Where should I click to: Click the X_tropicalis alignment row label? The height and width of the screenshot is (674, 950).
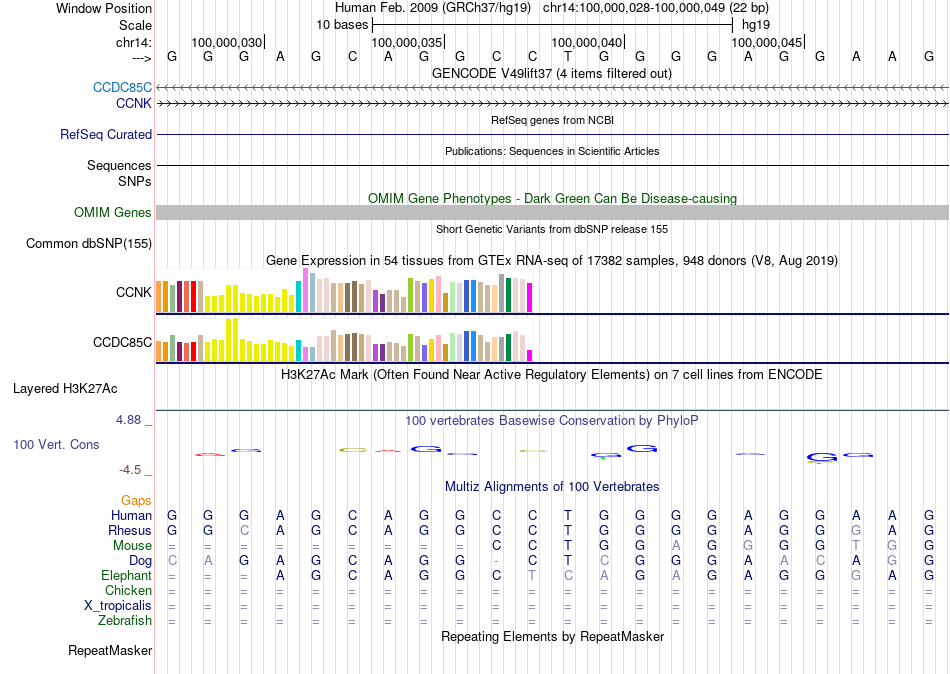tap(118, 606)
